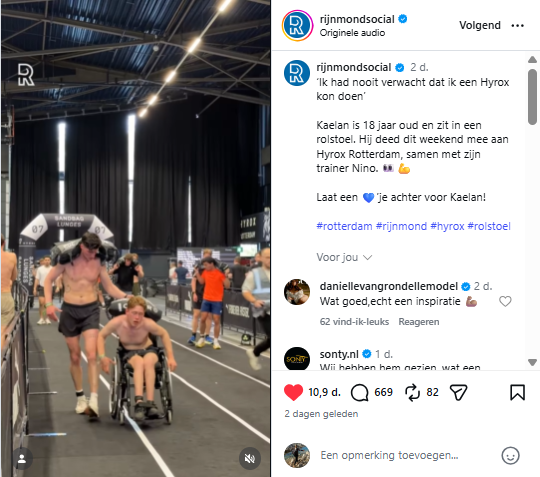540x477 pixels.
Task: Repost using the arrows repost icon
Action: [x=412, y=393]
